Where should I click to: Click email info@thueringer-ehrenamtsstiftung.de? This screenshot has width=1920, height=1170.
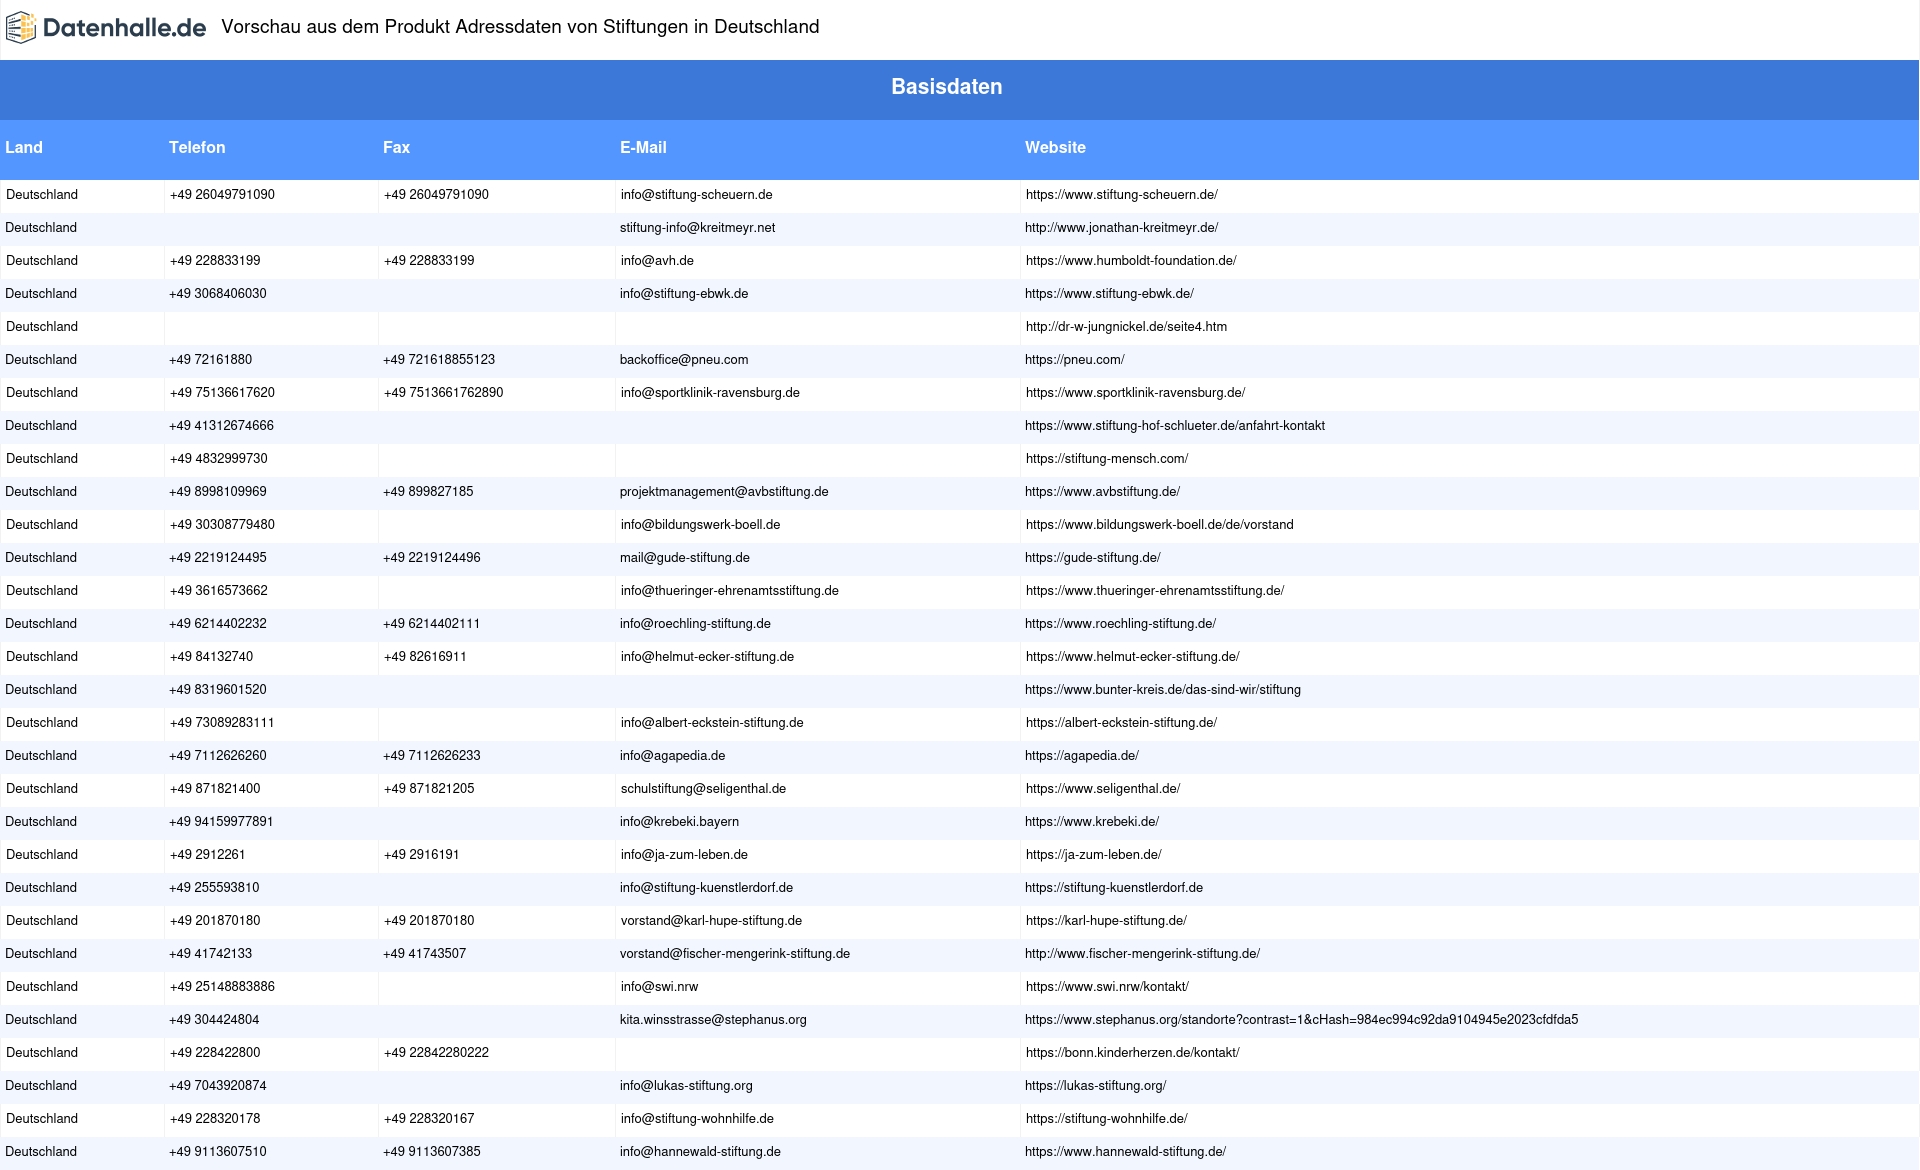729,591
